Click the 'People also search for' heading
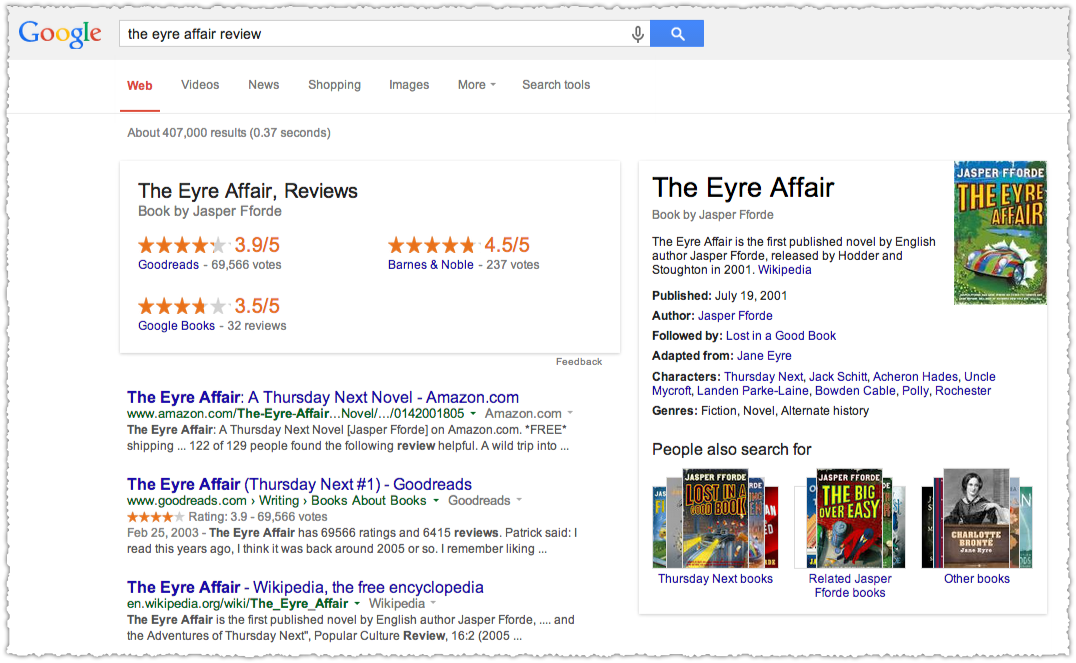 (x=732, y=450)
